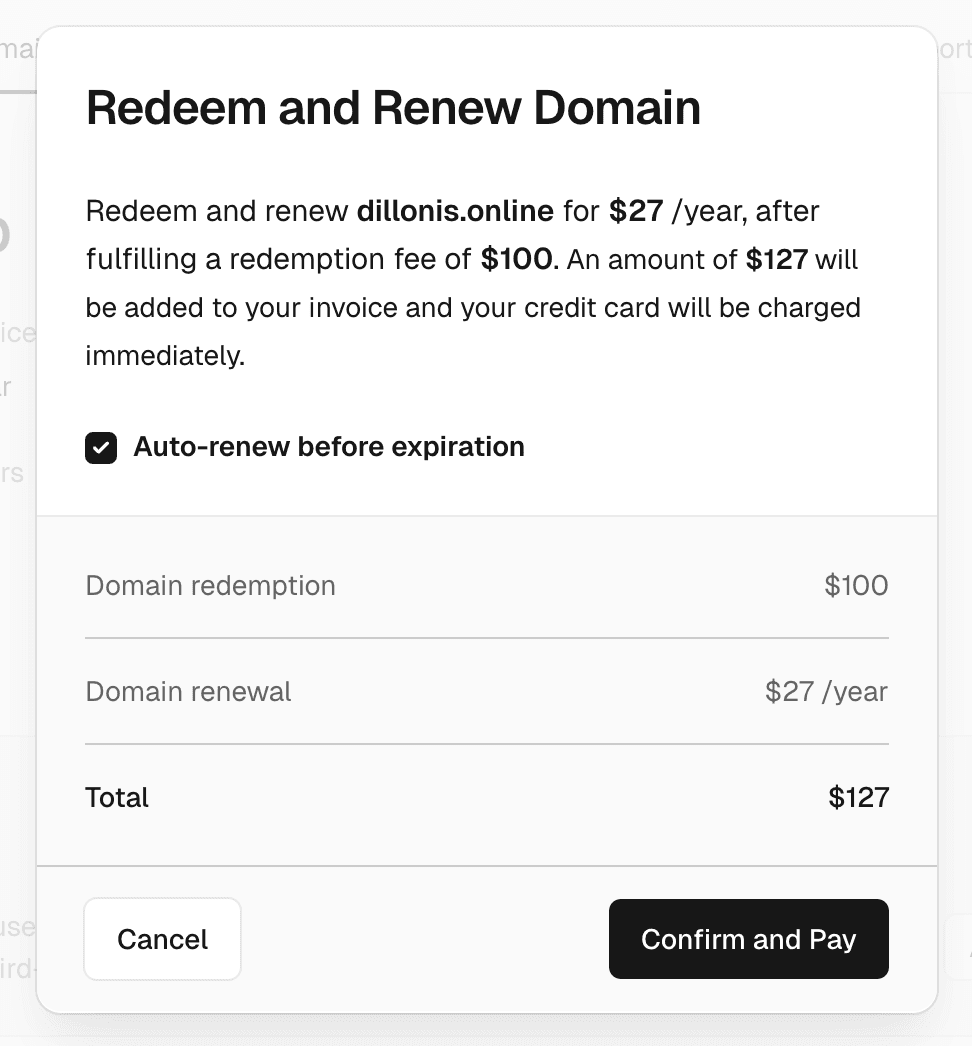Screen dimensions: 972x1046
Task: Enable the Auto-renew before expiration checkbox
Action: 100,448
